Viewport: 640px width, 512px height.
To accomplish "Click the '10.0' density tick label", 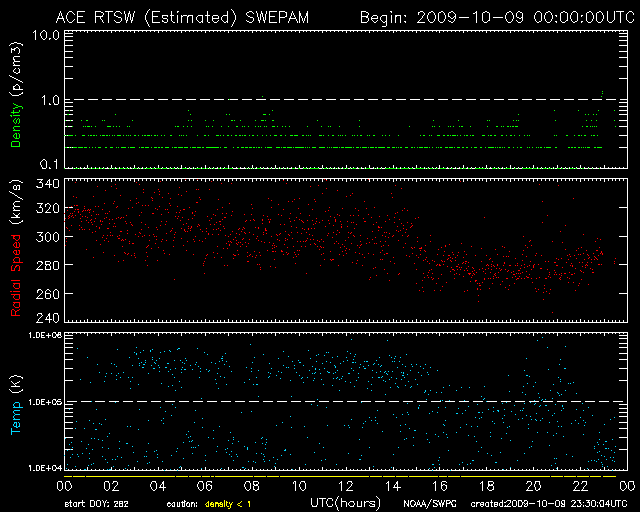I will (46, 35).
